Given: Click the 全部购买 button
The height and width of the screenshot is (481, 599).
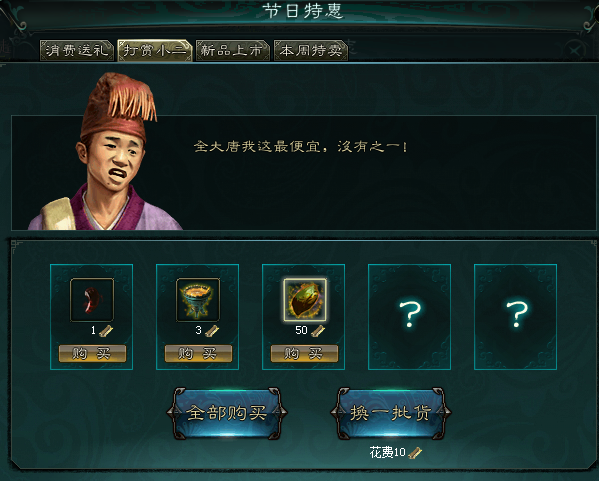Looking at the screenshot, I should tap(227, 413).
